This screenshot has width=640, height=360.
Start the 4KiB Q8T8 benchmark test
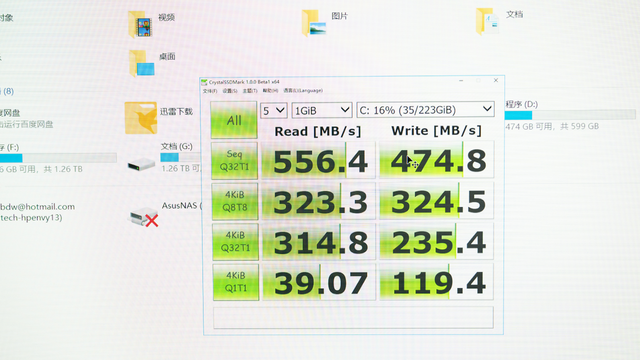point(235,201)
